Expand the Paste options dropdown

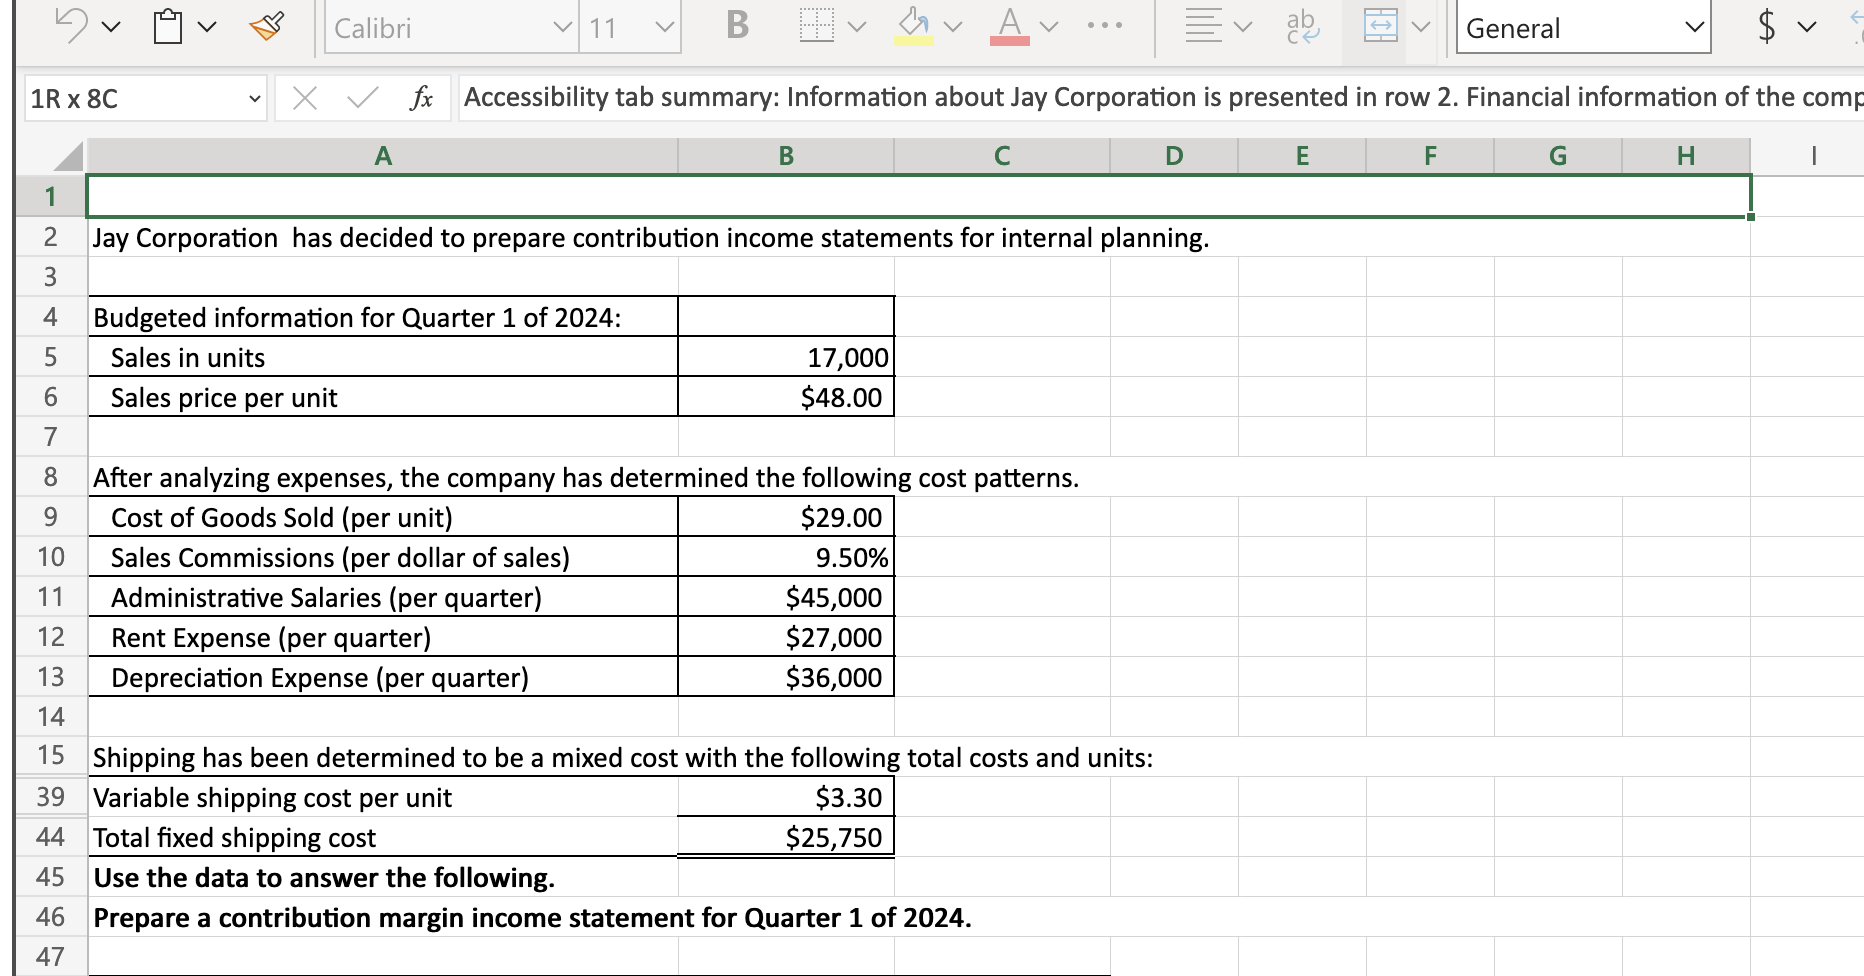pos(207,28)
